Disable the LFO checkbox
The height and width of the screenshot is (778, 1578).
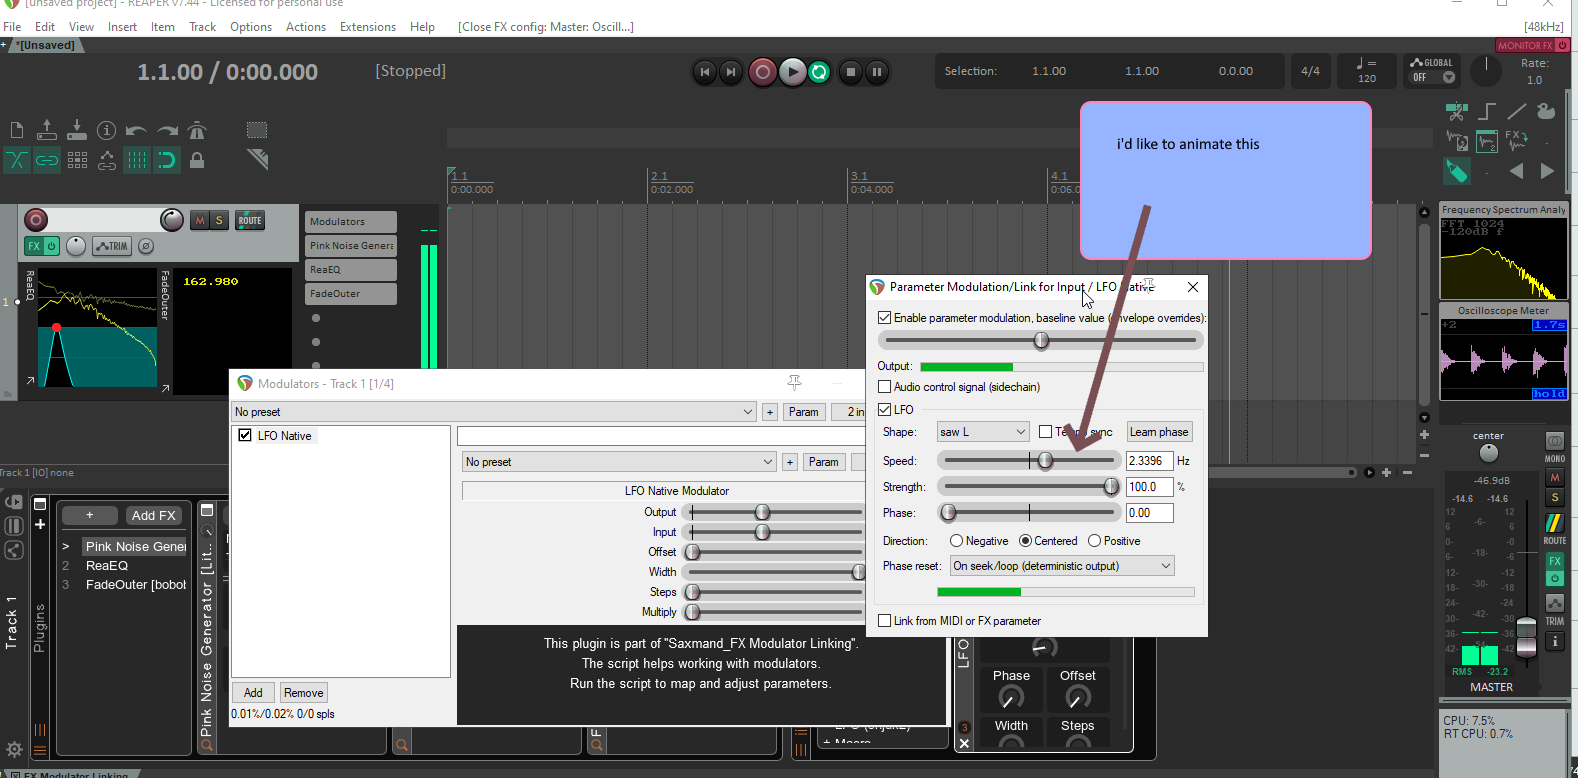coord(884,409)
